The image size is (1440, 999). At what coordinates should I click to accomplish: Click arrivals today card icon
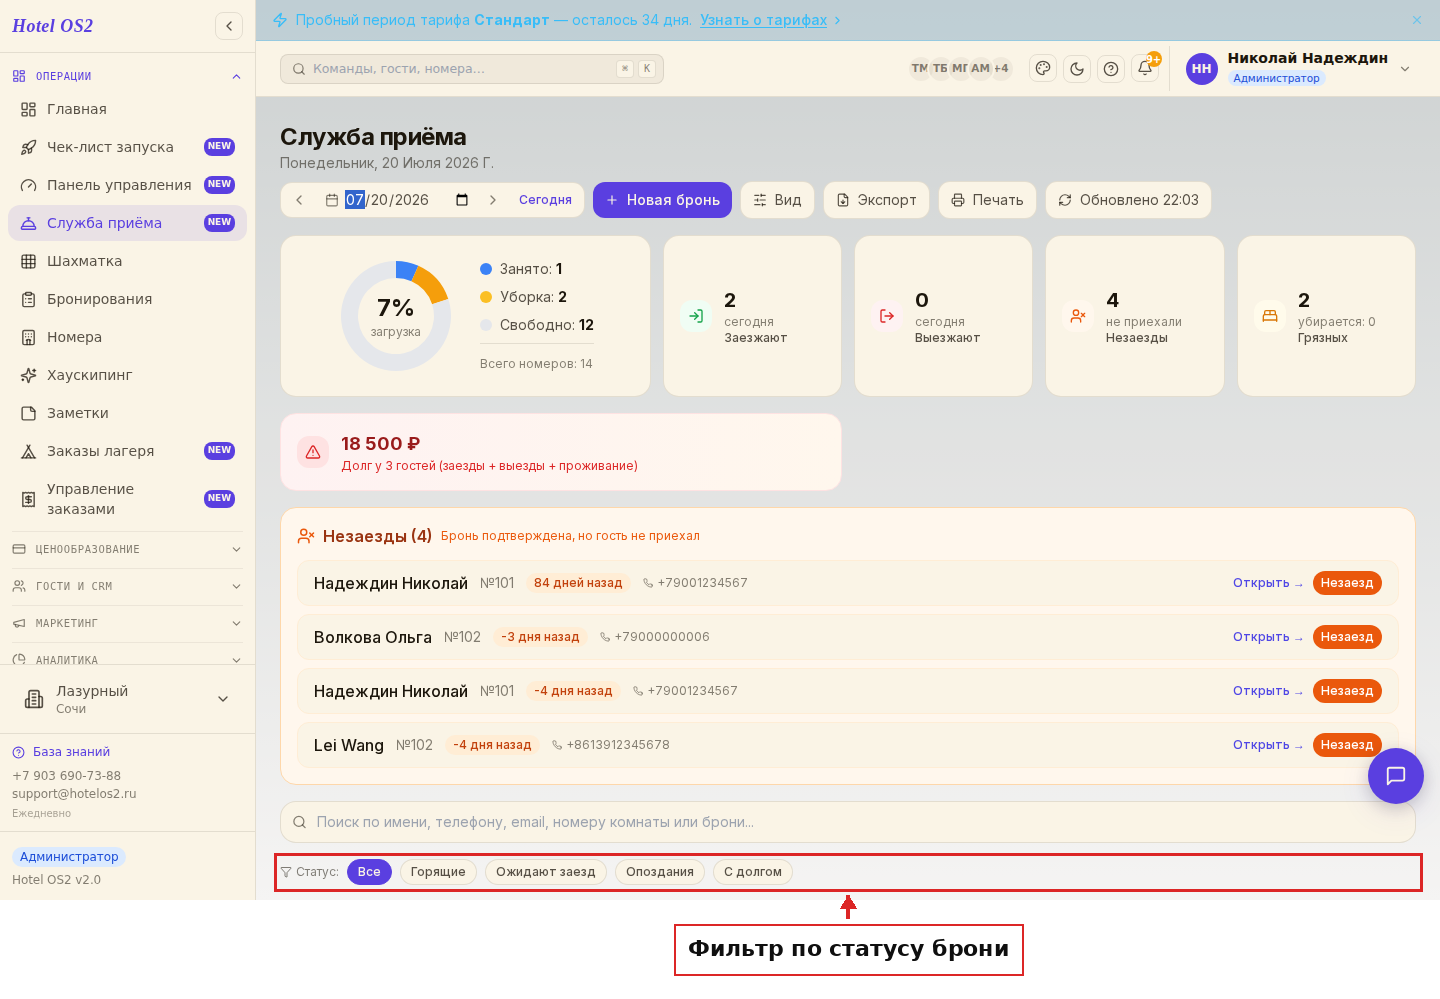pyautogui.click(x=696, y=316)
